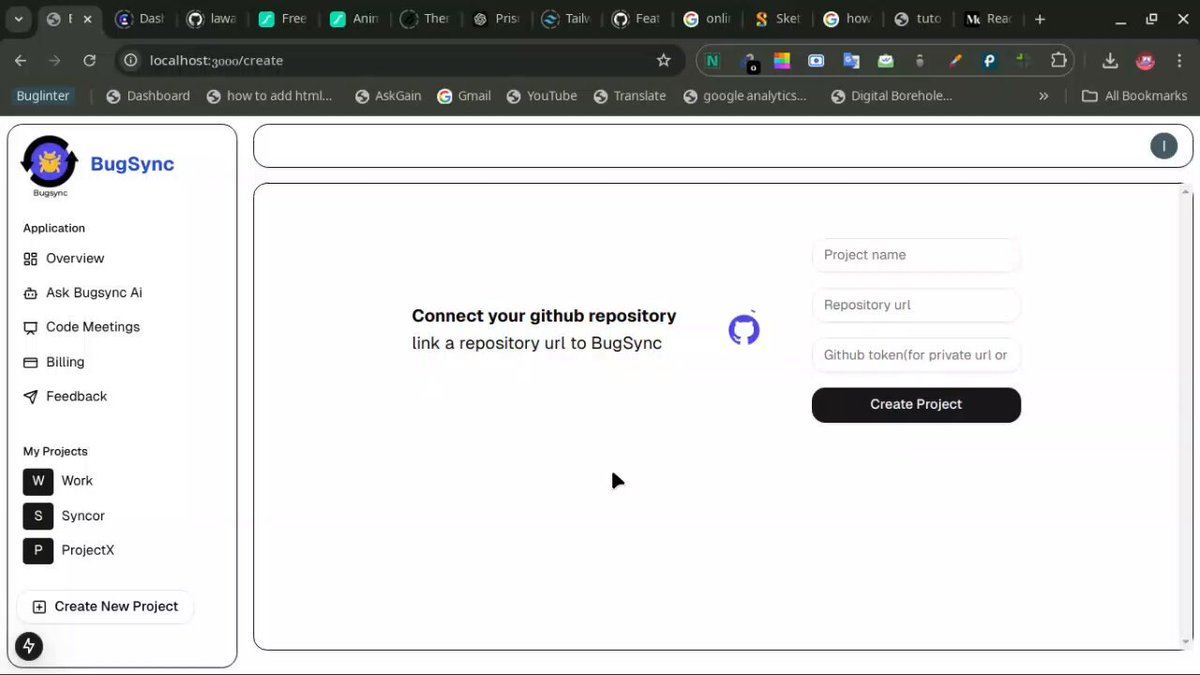Reload the page with refresh icon
The width and height of the screenshot is (1200, 675).
(89, 60)
